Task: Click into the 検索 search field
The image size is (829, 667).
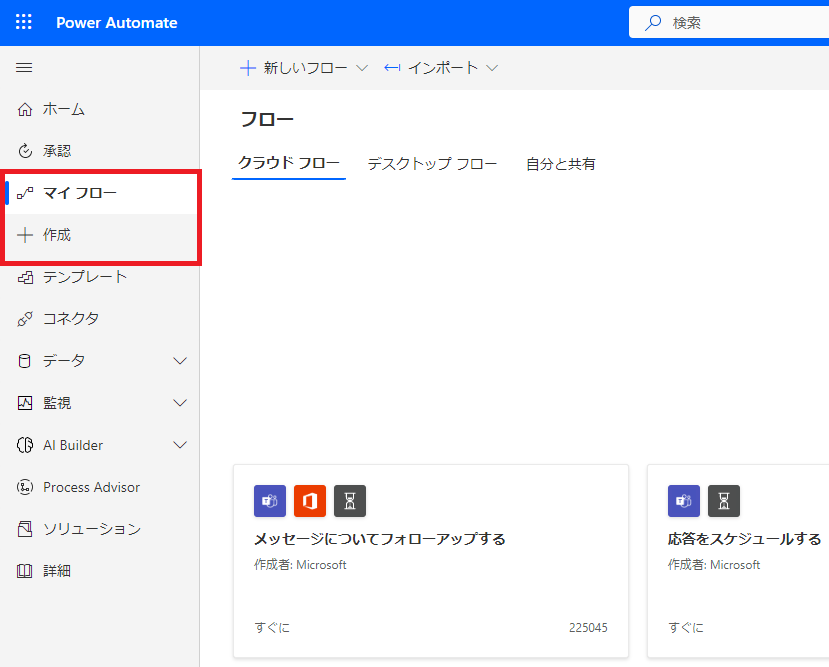Action: 729,23
